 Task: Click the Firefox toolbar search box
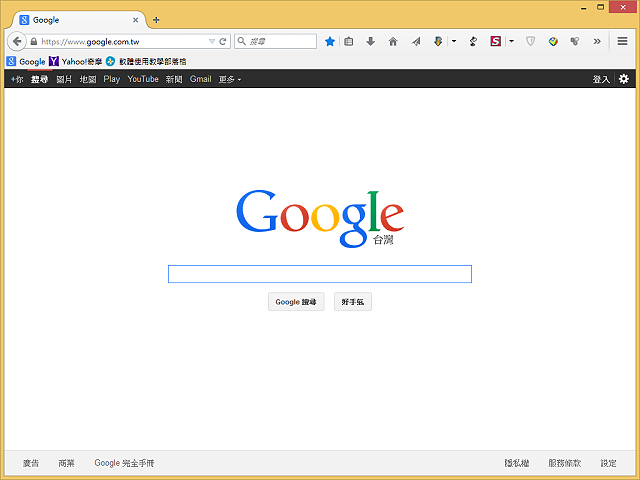276,41
